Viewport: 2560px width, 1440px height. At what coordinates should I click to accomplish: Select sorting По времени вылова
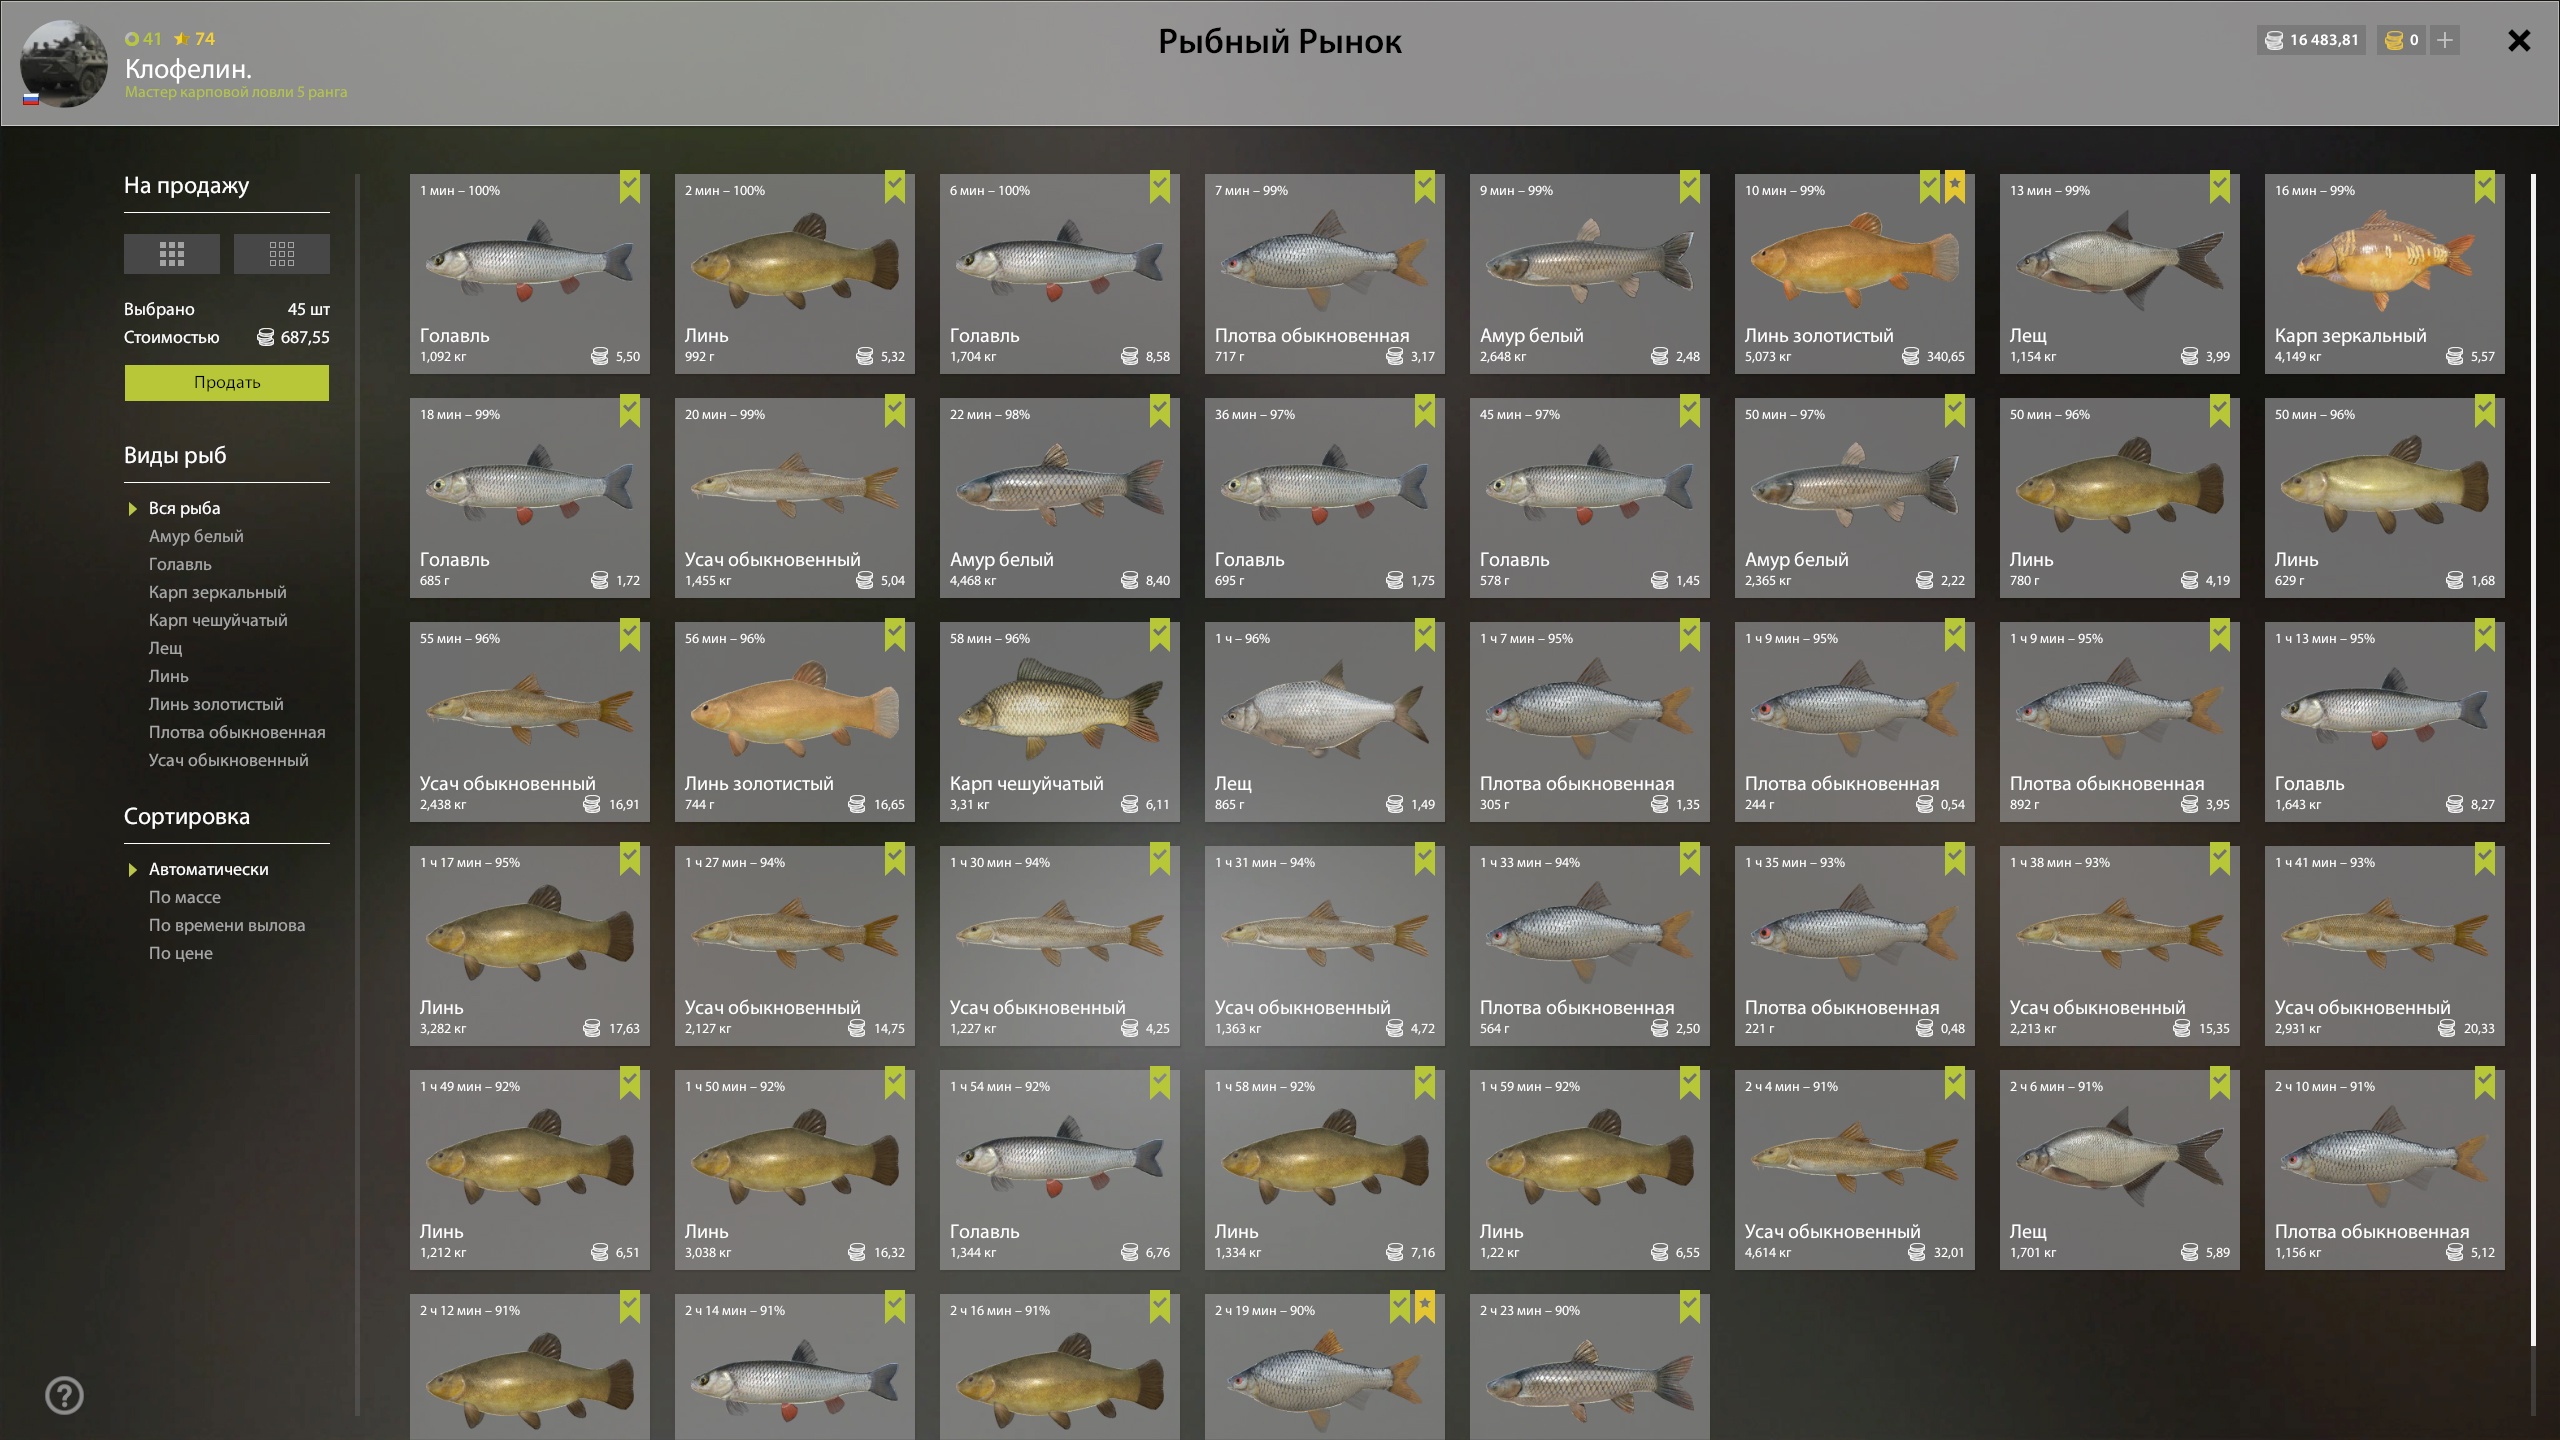point(227,925)
